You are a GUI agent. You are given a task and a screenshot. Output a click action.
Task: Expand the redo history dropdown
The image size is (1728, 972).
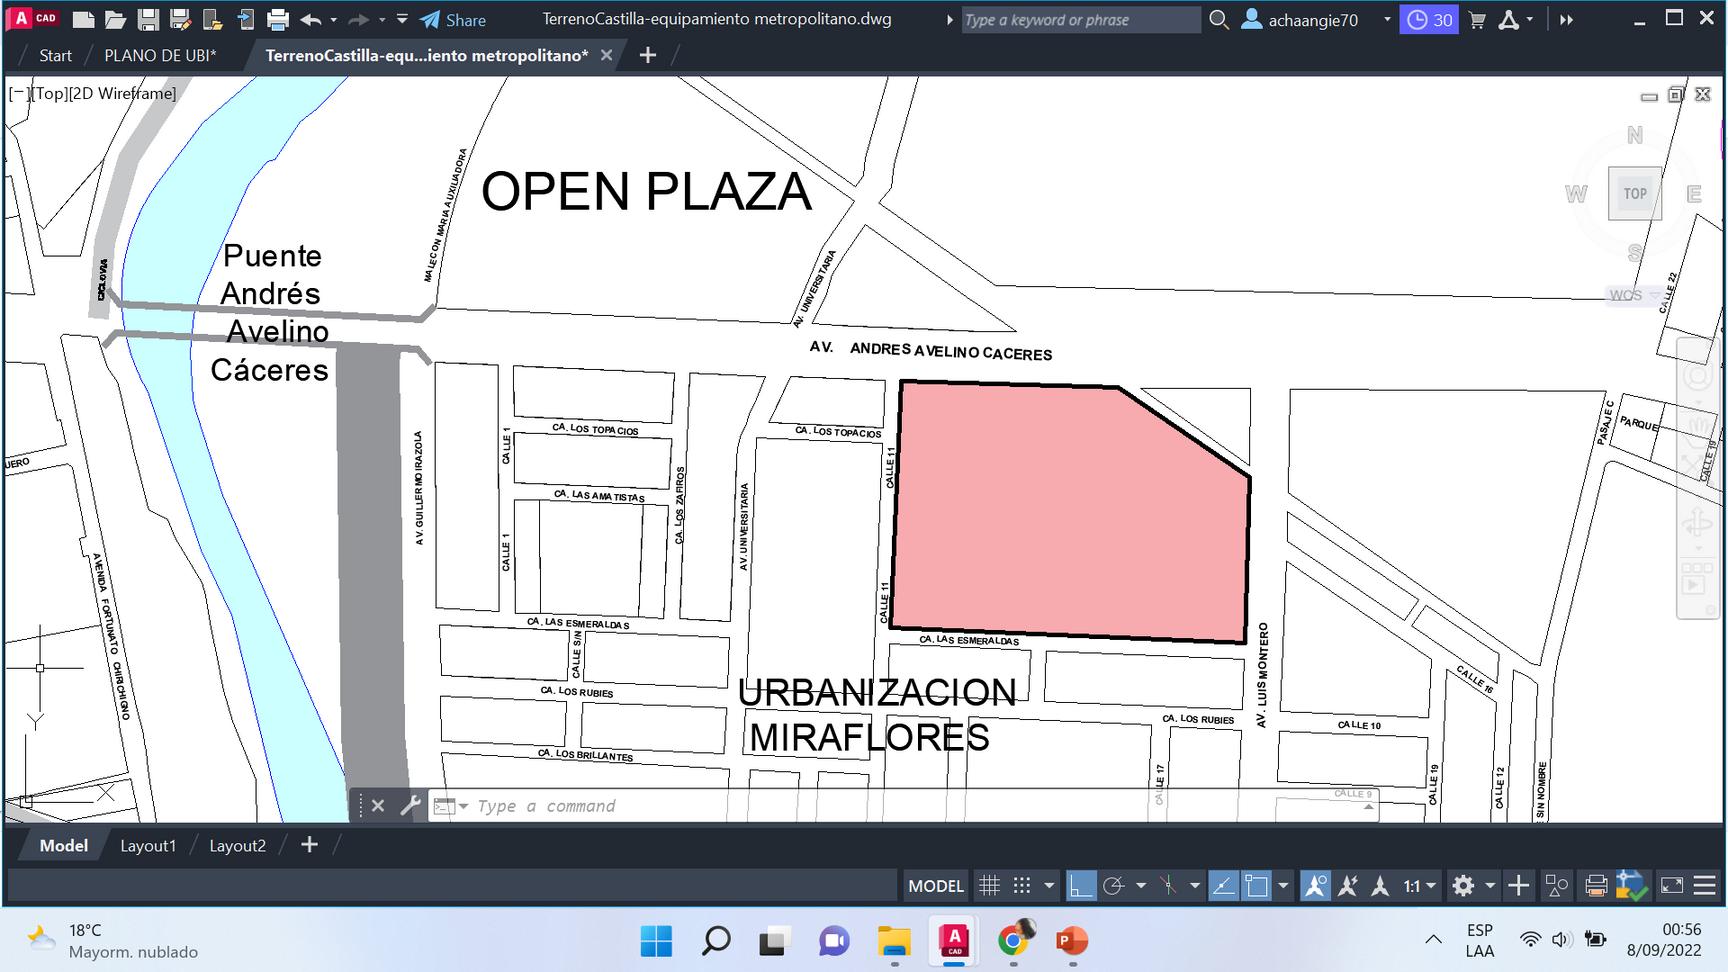click(381, 20)
